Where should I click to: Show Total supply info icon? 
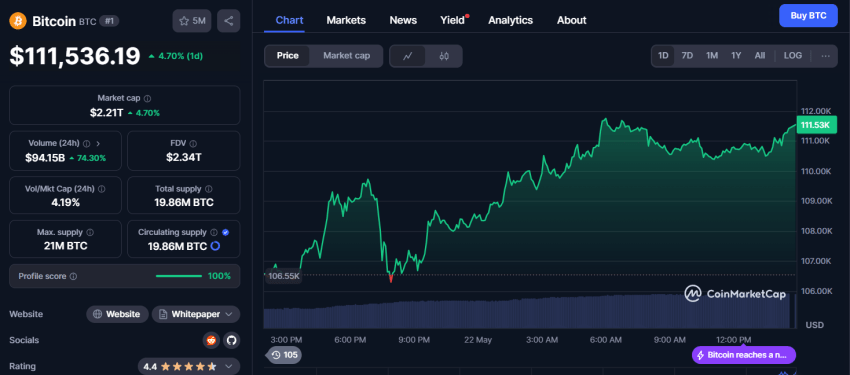(209, 189)
